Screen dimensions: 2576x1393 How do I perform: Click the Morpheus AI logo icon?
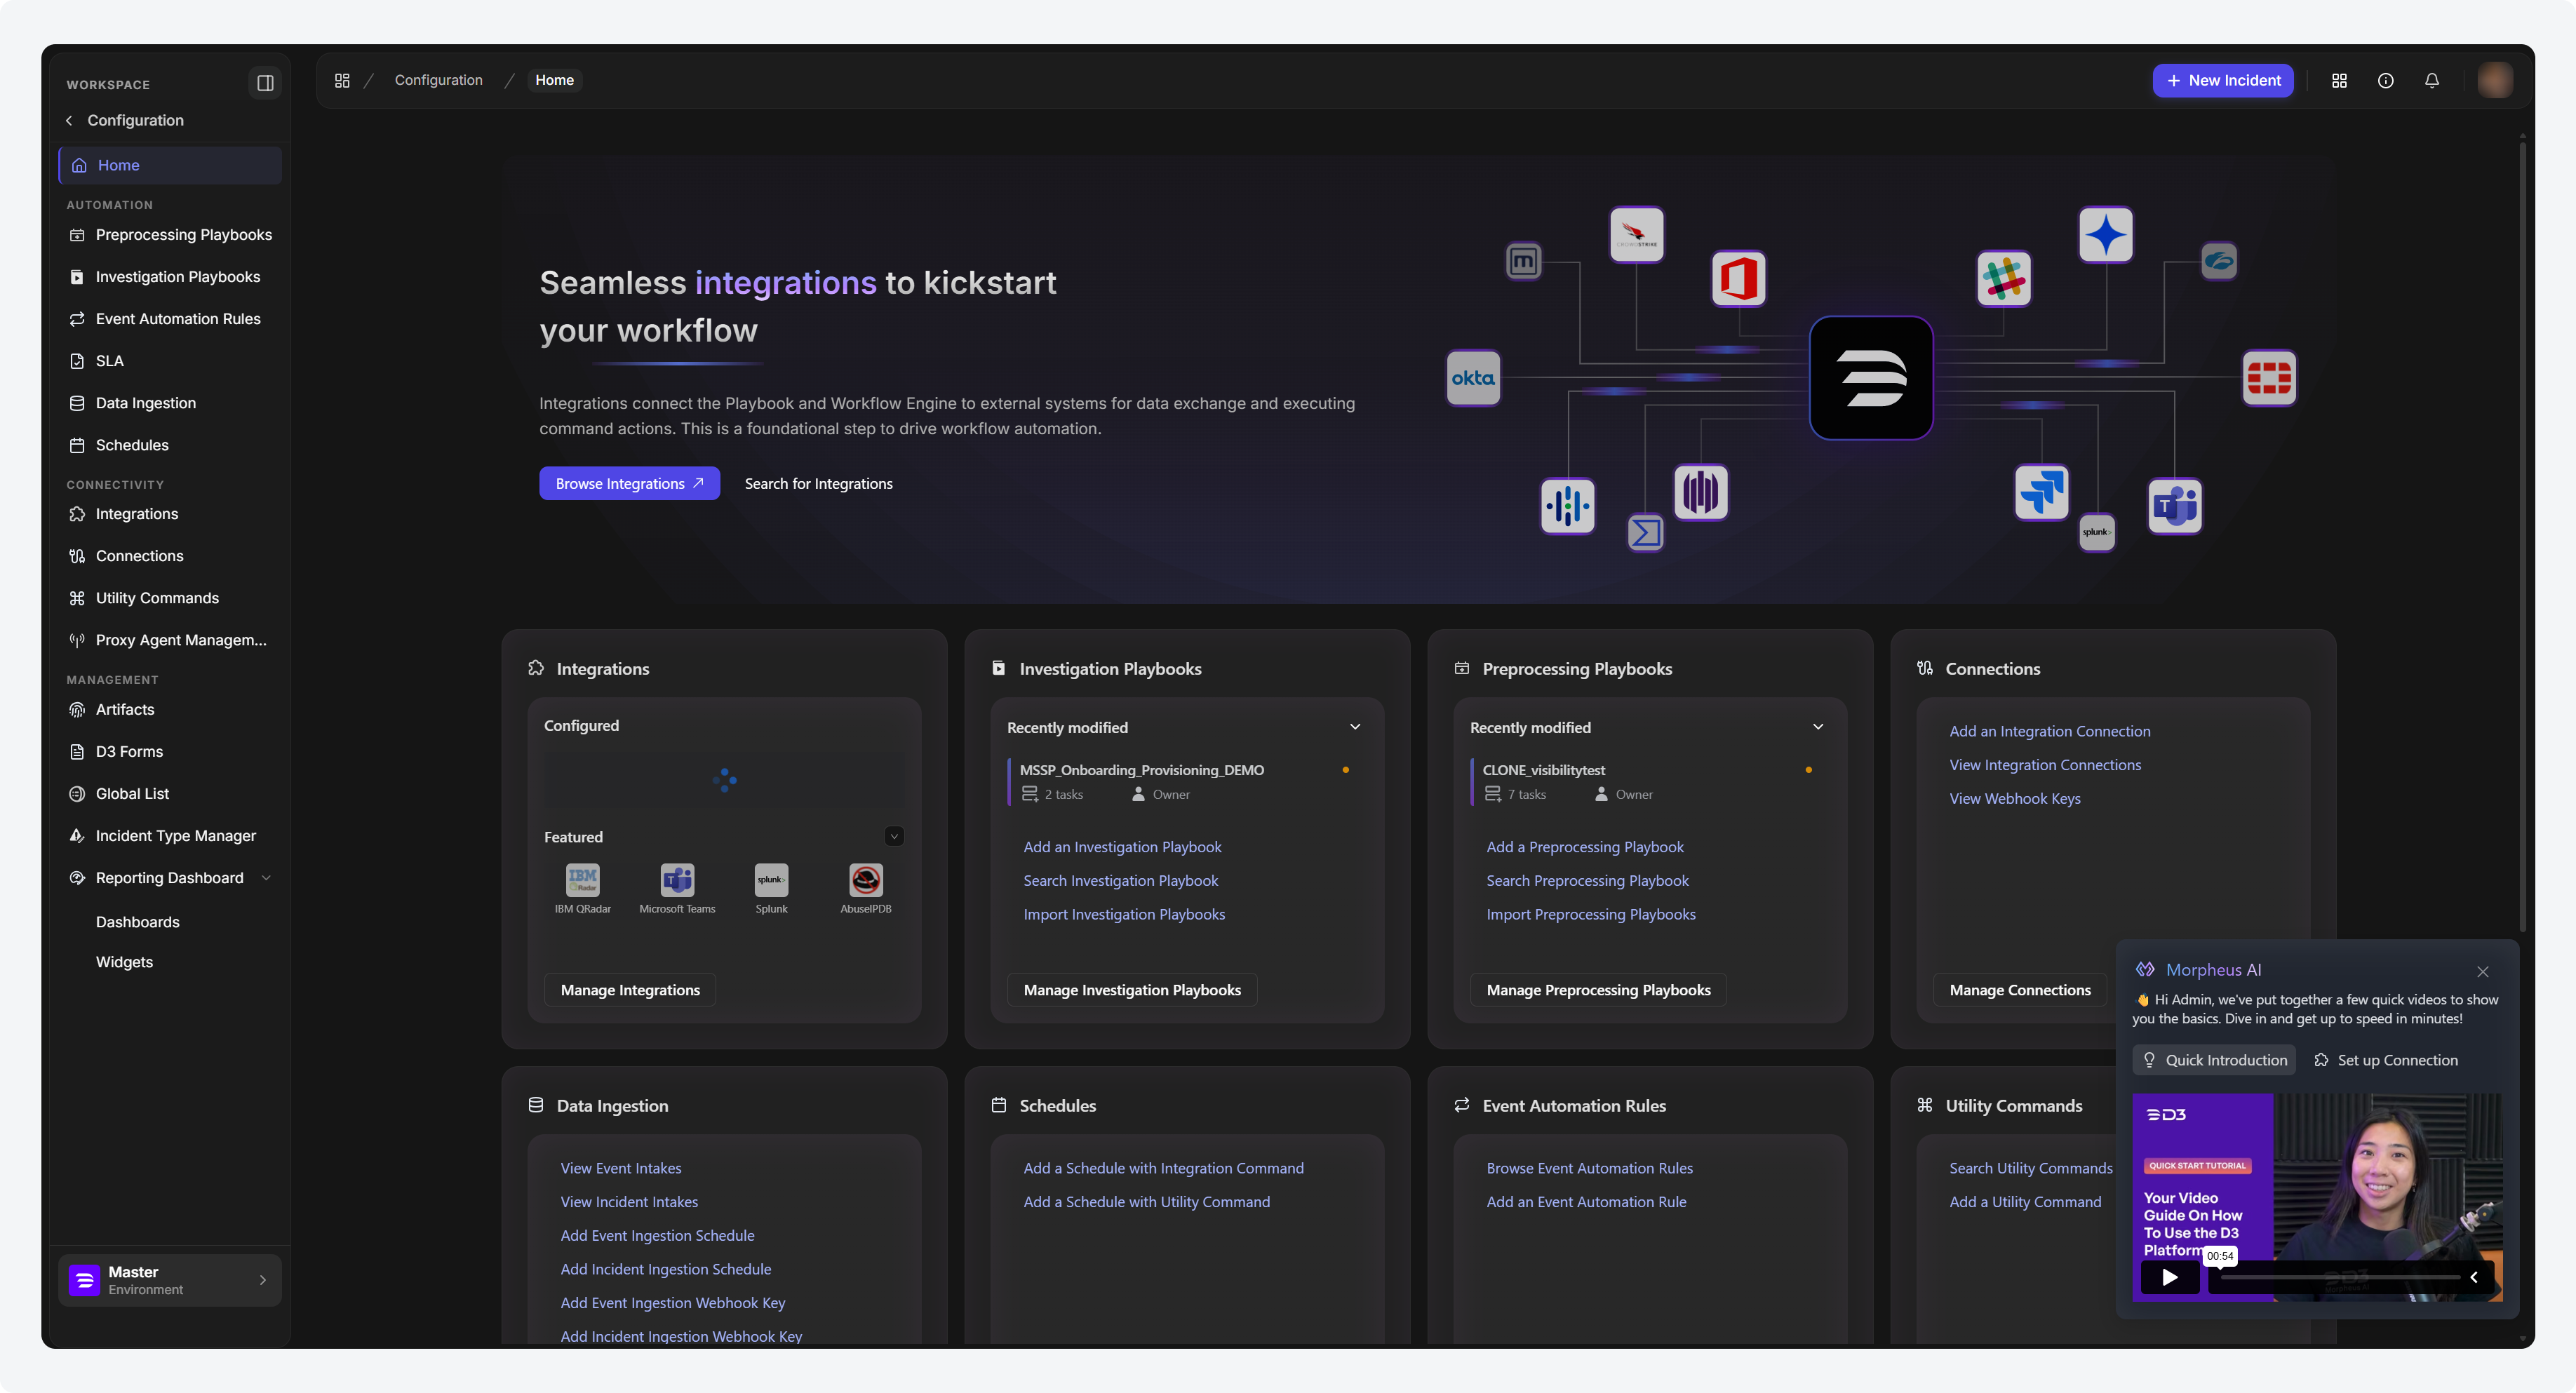pyautogui.click(x=2145, y=969)
